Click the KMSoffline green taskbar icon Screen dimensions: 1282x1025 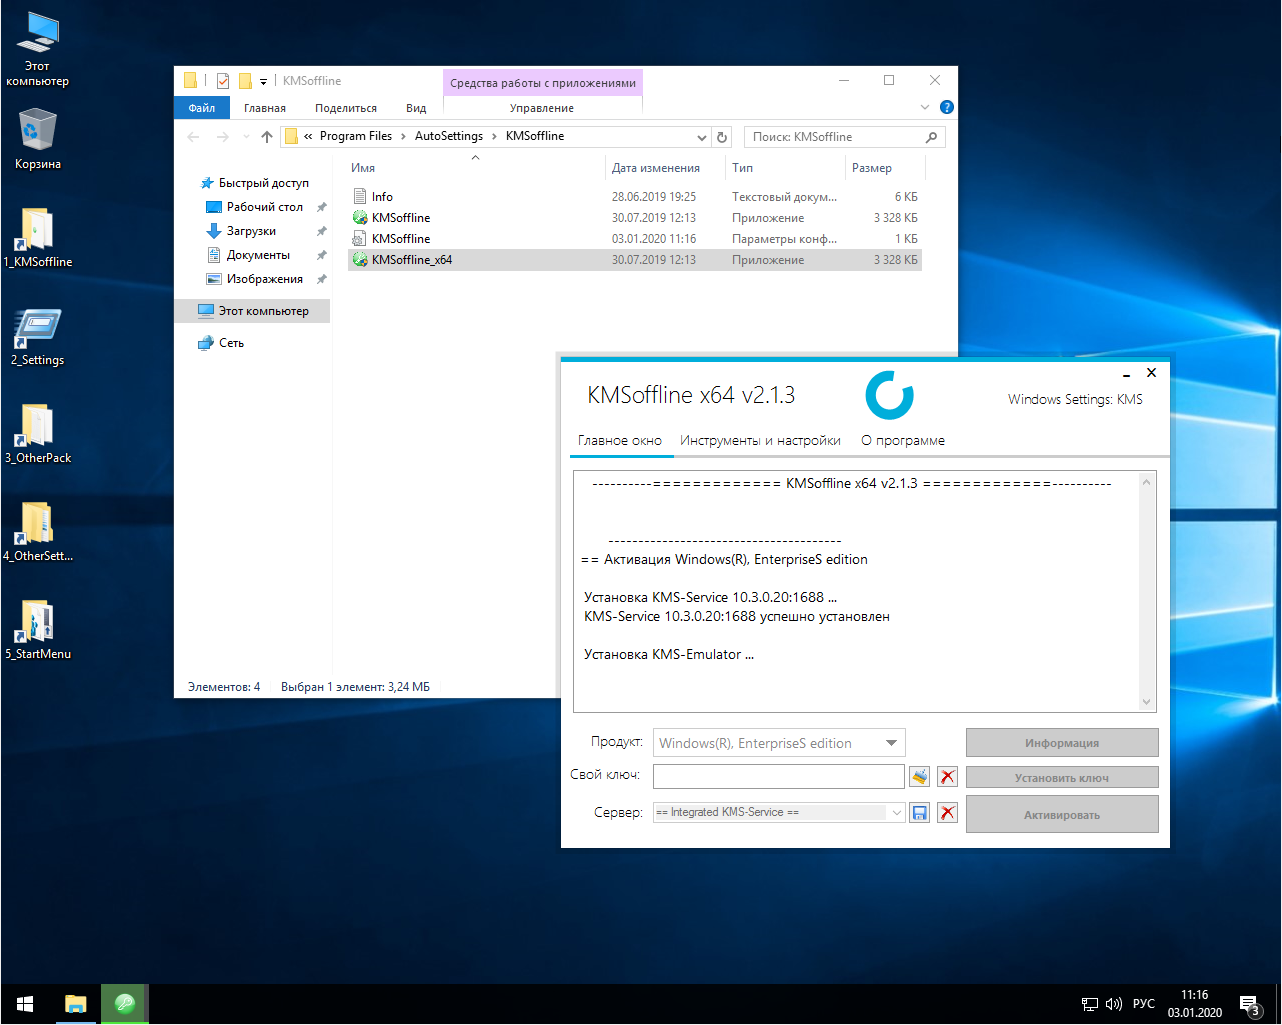point(125,1004)
